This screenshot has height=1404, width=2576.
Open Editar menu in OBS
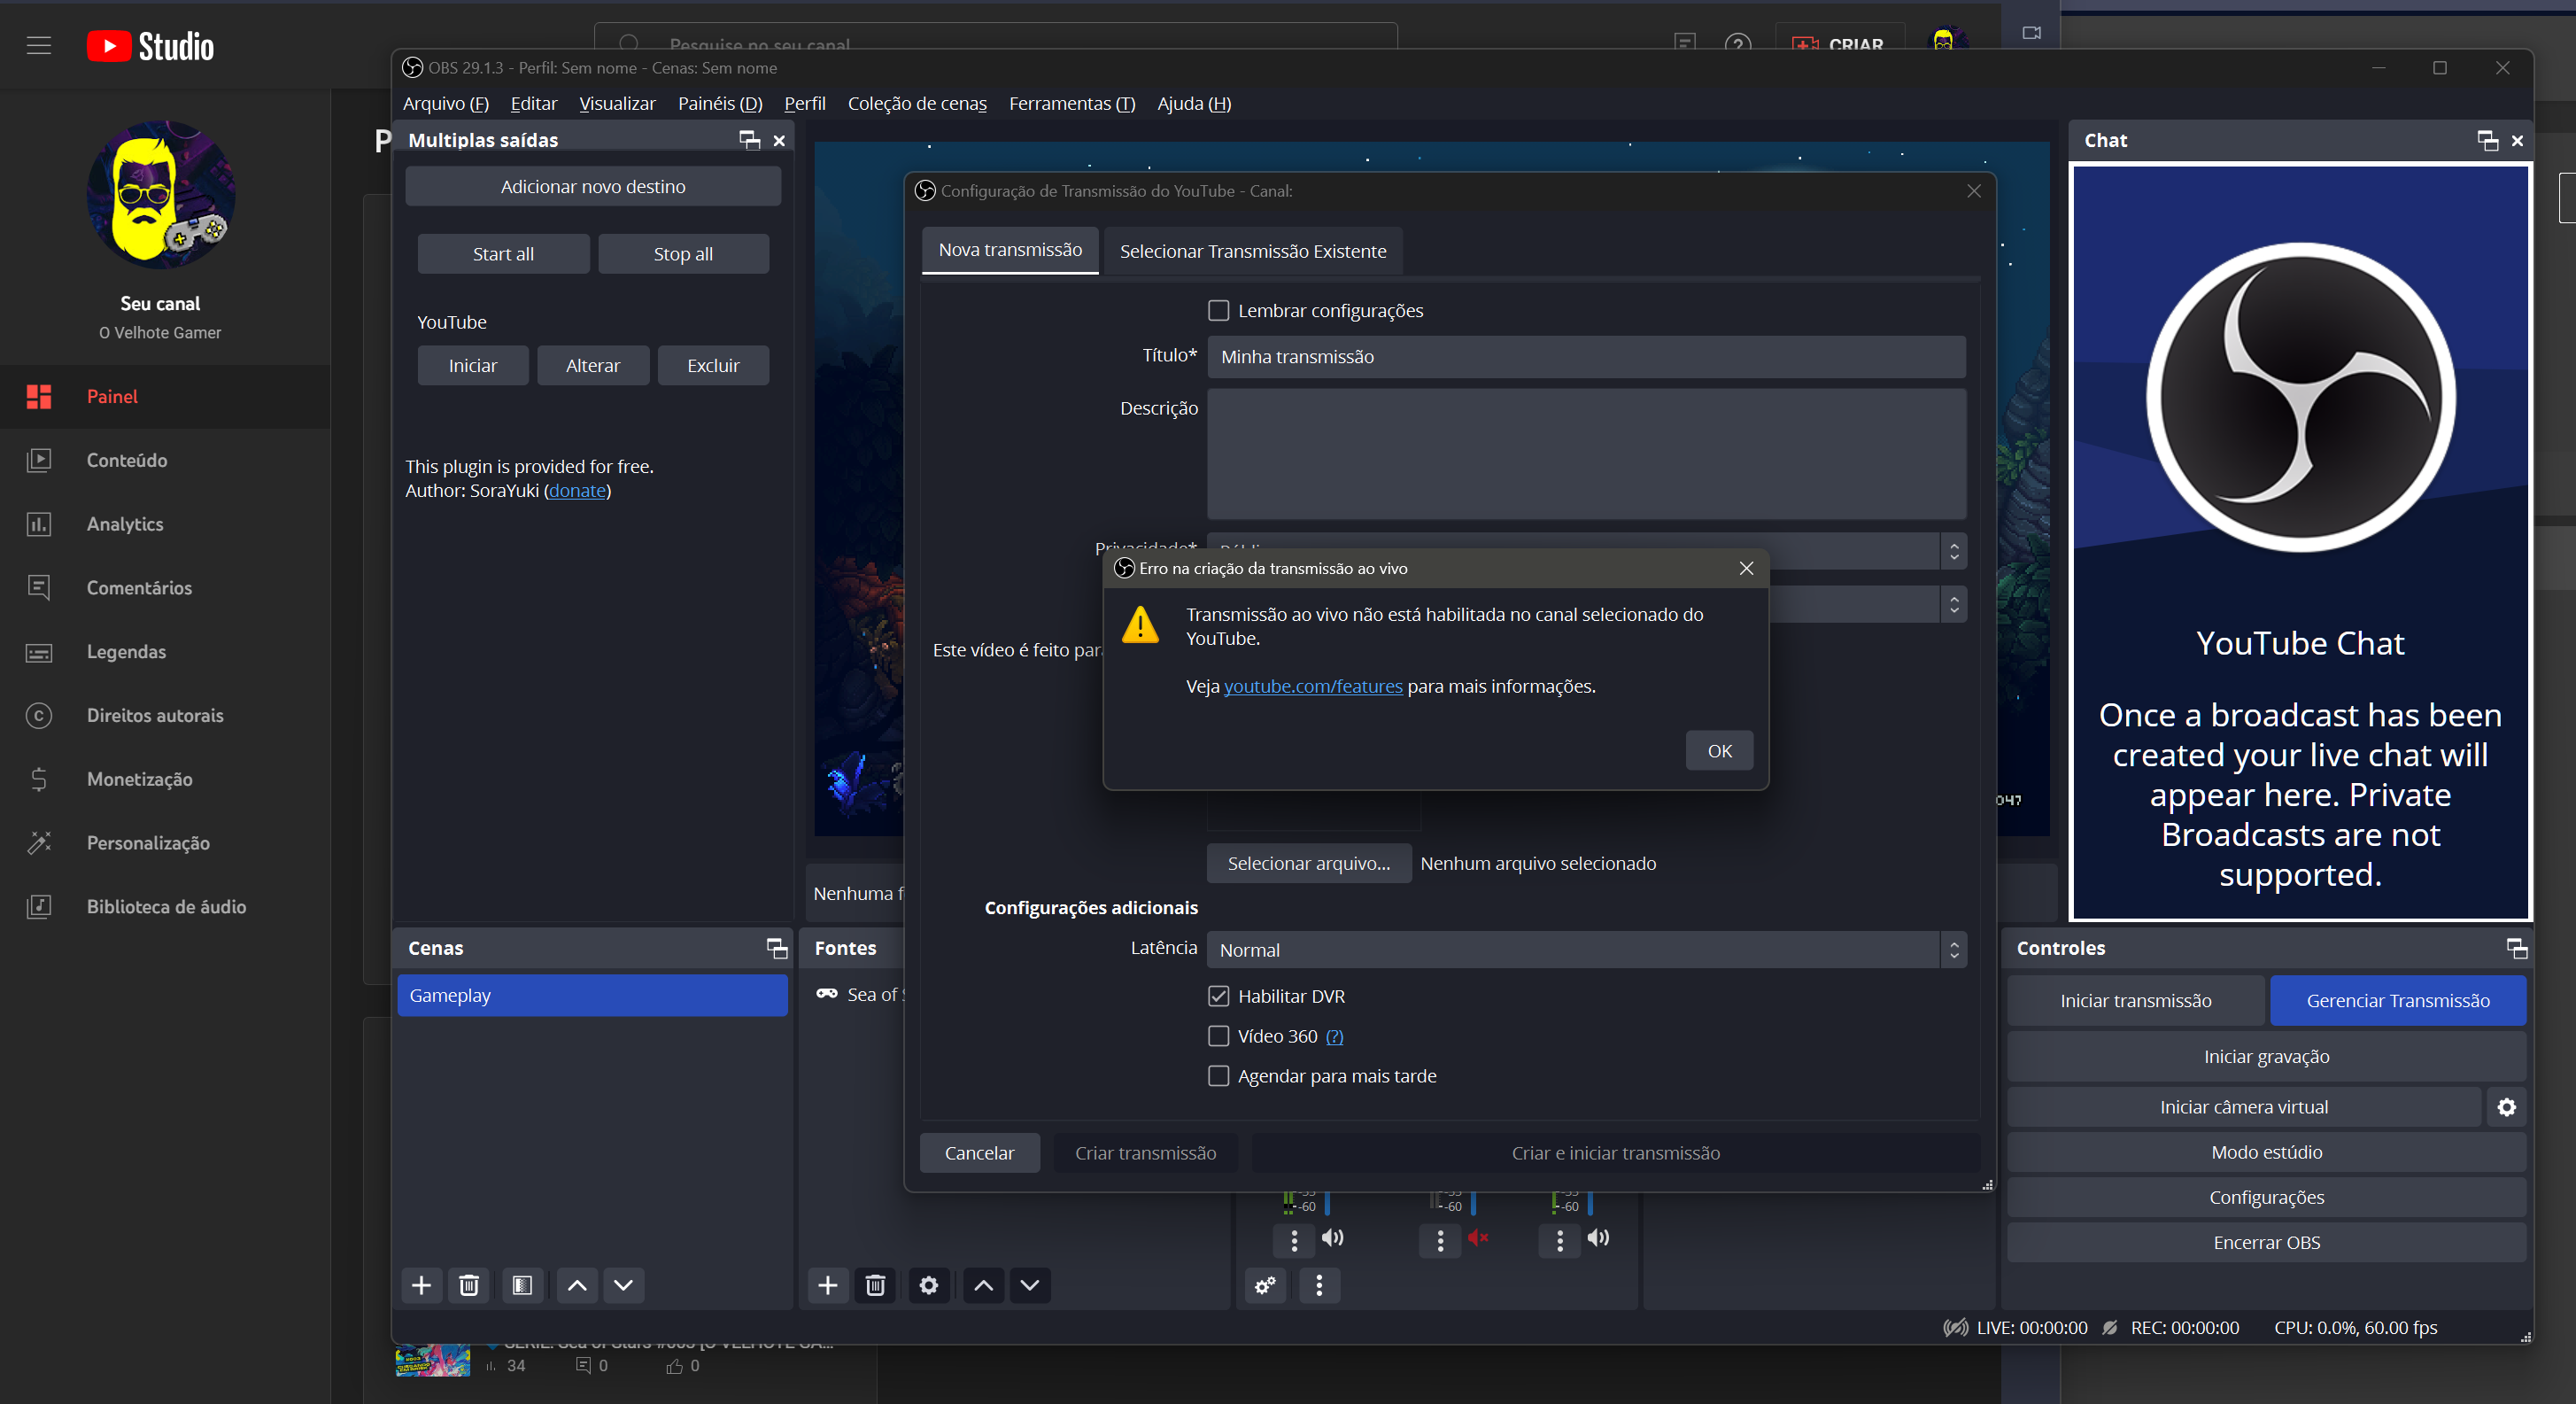(x=534, y=103)
